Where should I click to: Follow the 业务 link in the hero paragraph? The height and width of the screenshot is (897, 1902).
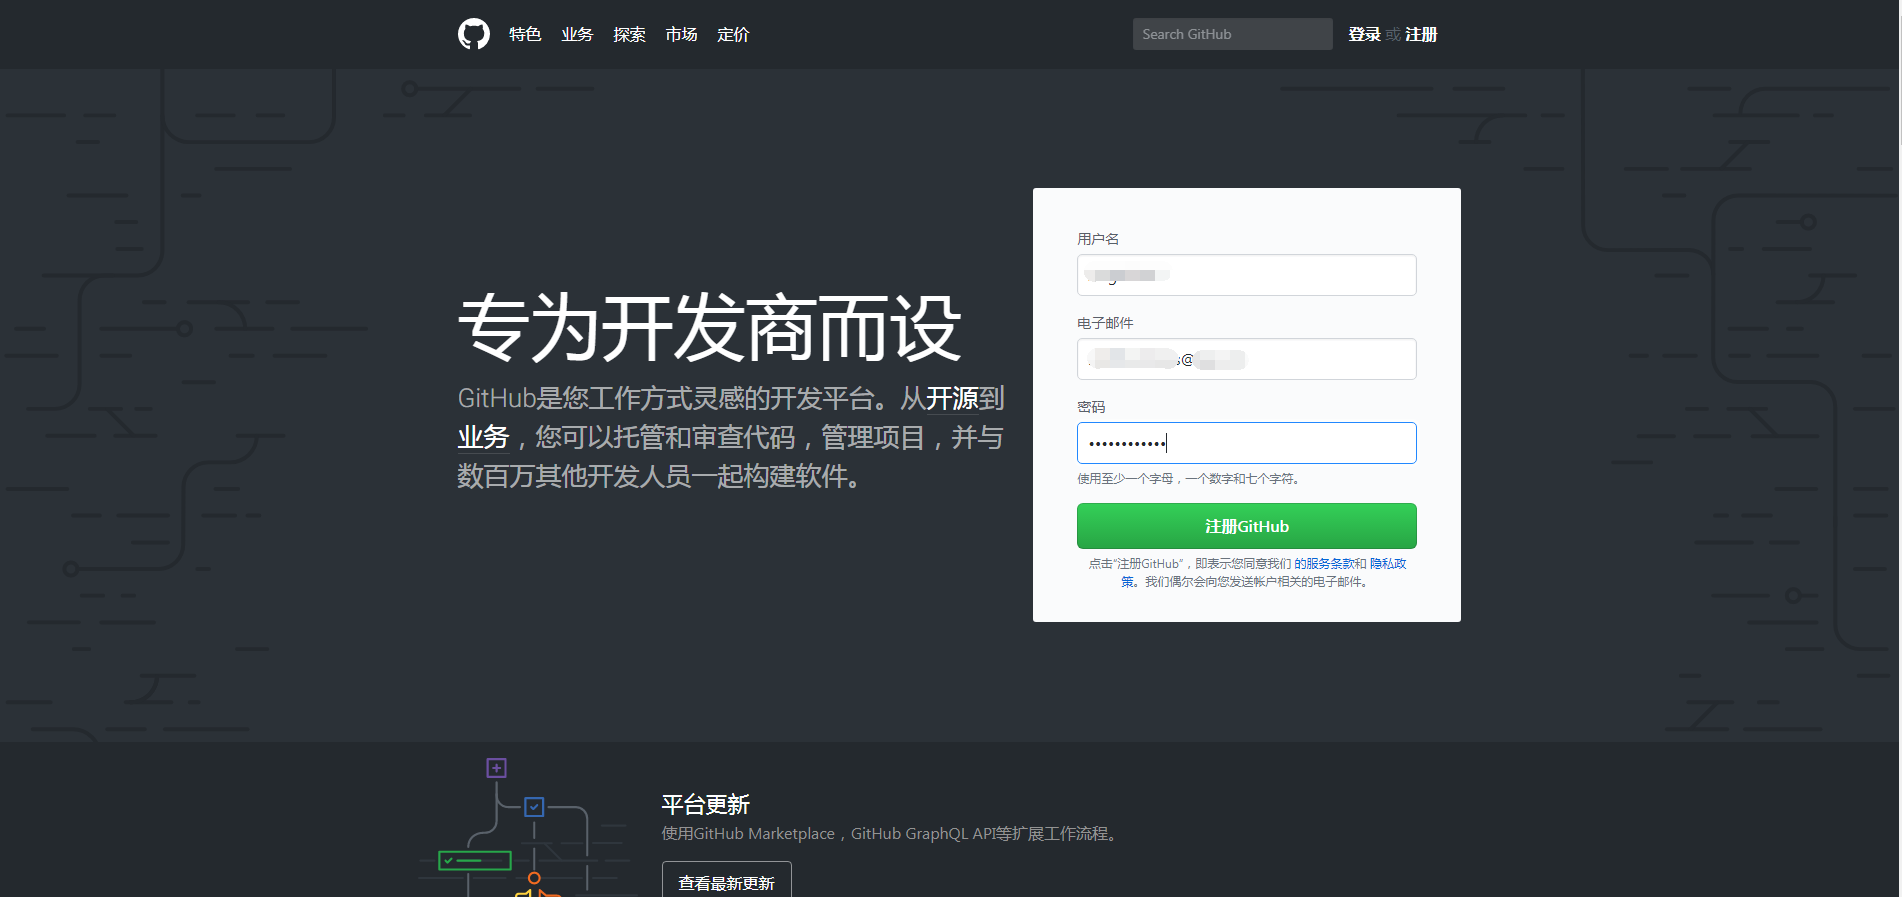[483, 437]
